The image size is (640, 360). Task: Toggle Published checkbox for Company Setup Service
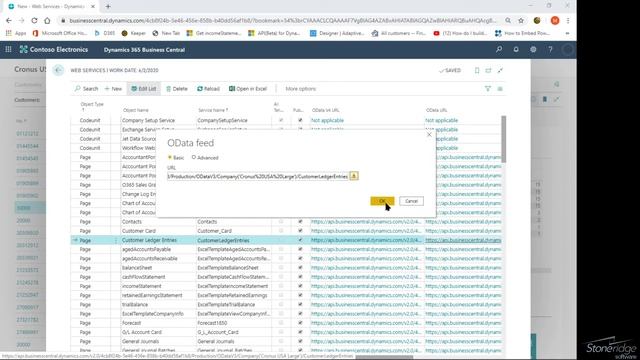tap(300, 120)
